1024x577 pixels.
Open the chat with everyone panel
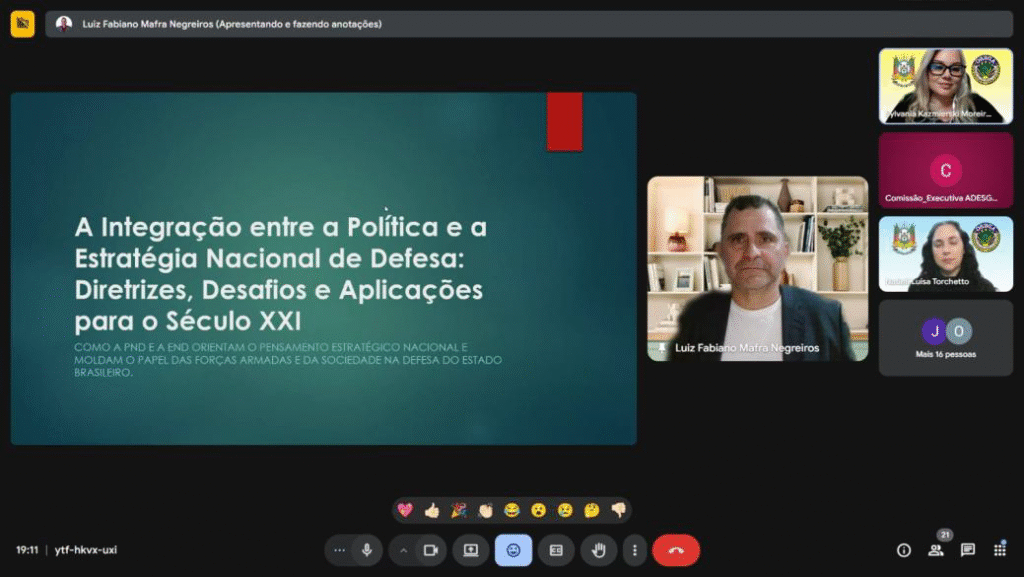968,550
